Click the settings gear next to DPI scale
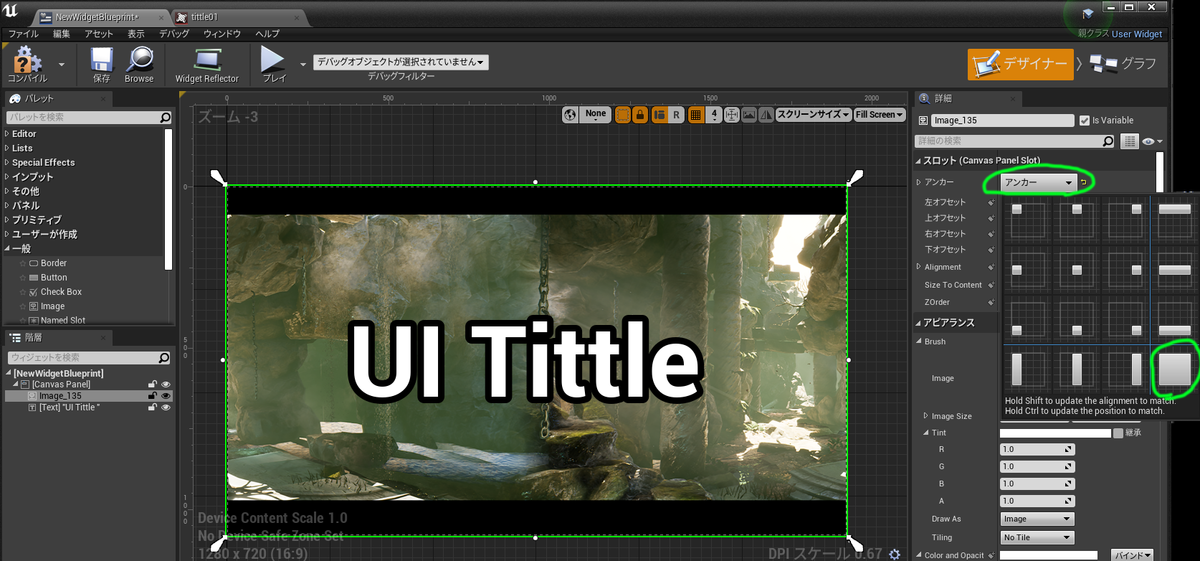 click(x=894, y=553)
